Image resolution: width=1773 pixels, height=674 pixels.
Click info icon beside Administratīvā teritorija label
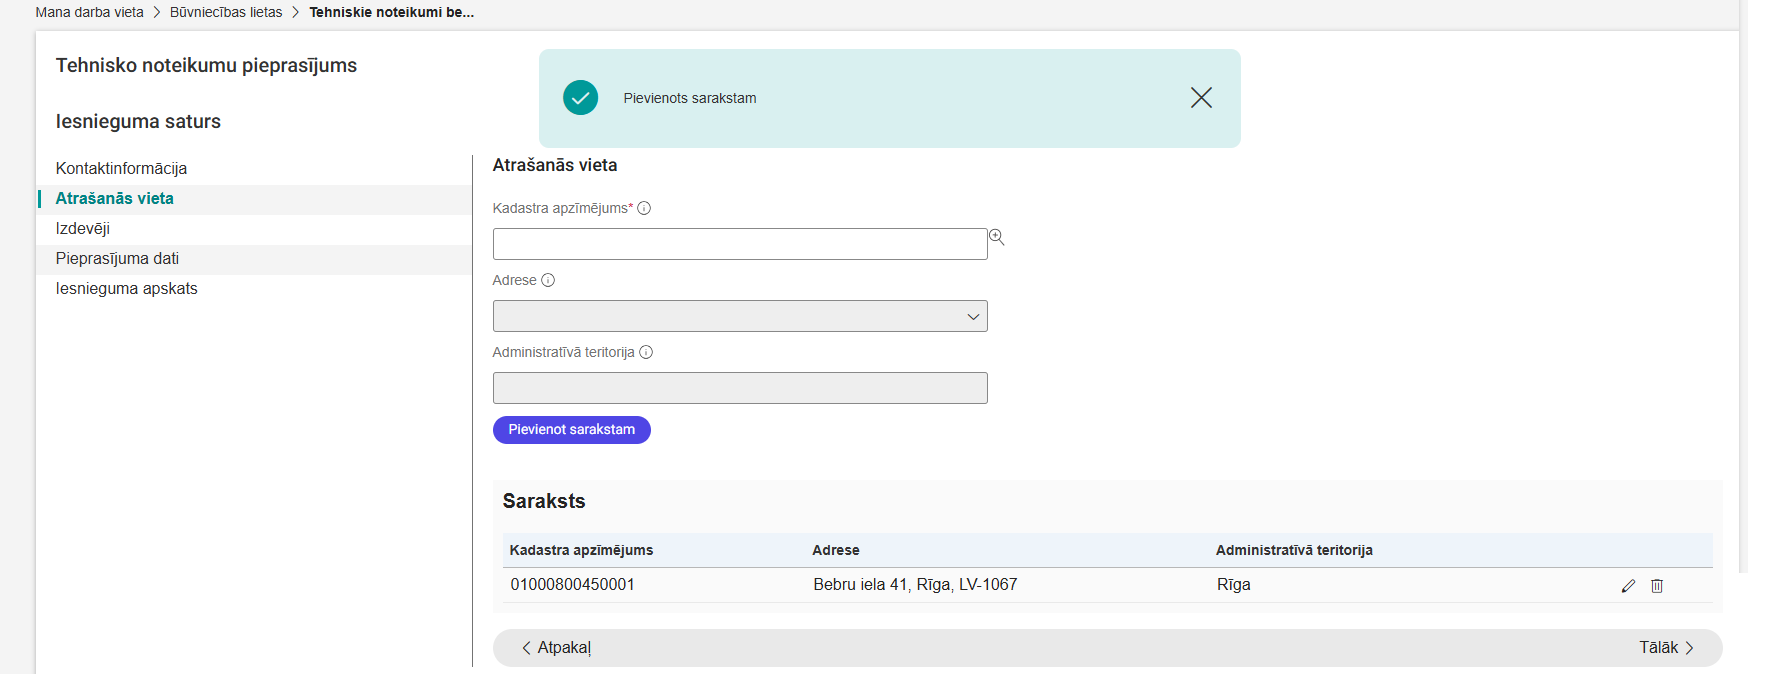646,352
